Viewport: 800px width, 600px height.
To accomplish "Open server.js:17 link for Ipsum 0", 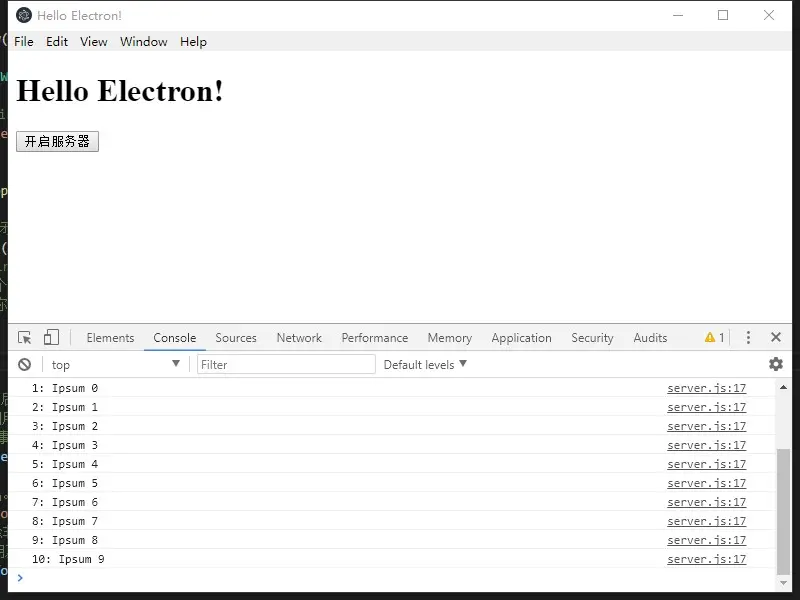I will [x=706, y=388].
